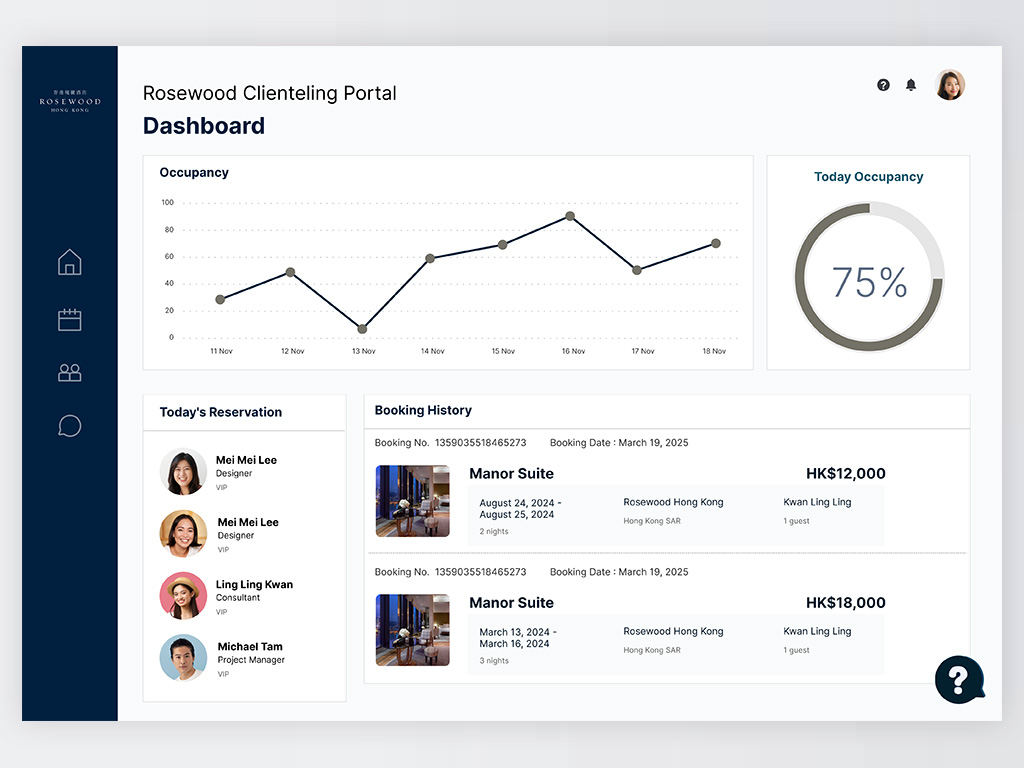Image resolution: width=1024 pixels, height=768 pixels.
Task: Click the Consultant label
Action: [x=238, y=598]
